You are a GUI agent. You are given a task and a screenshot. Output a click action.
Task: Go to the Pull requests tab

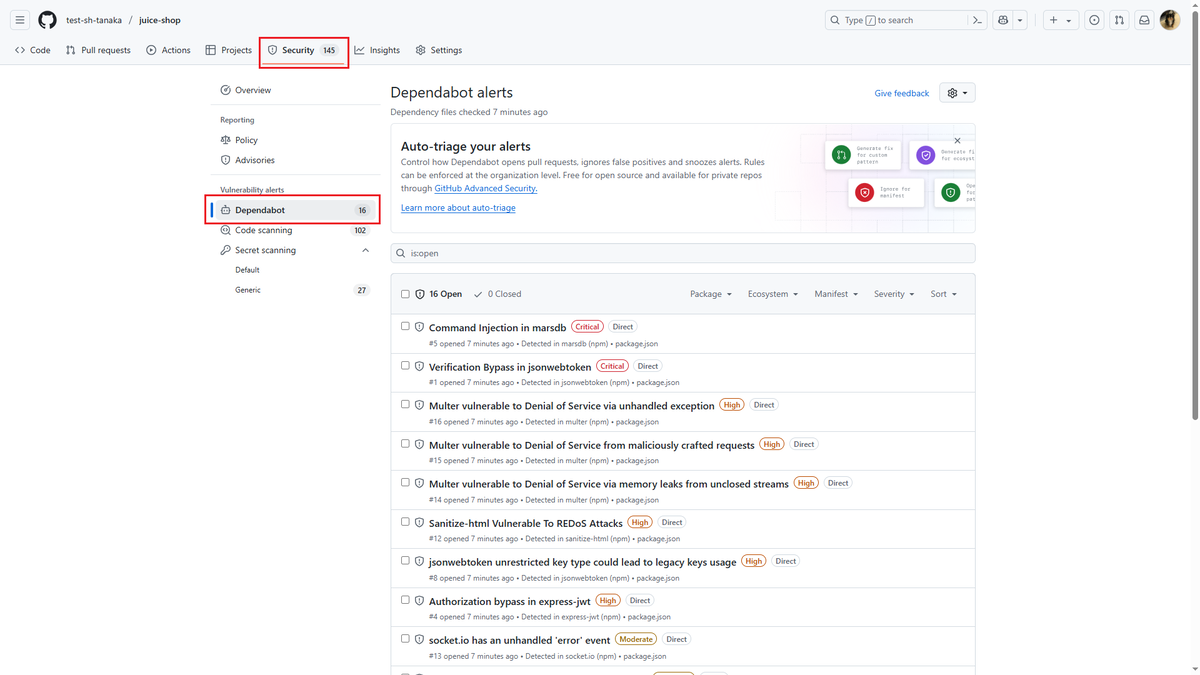[98, 50]
